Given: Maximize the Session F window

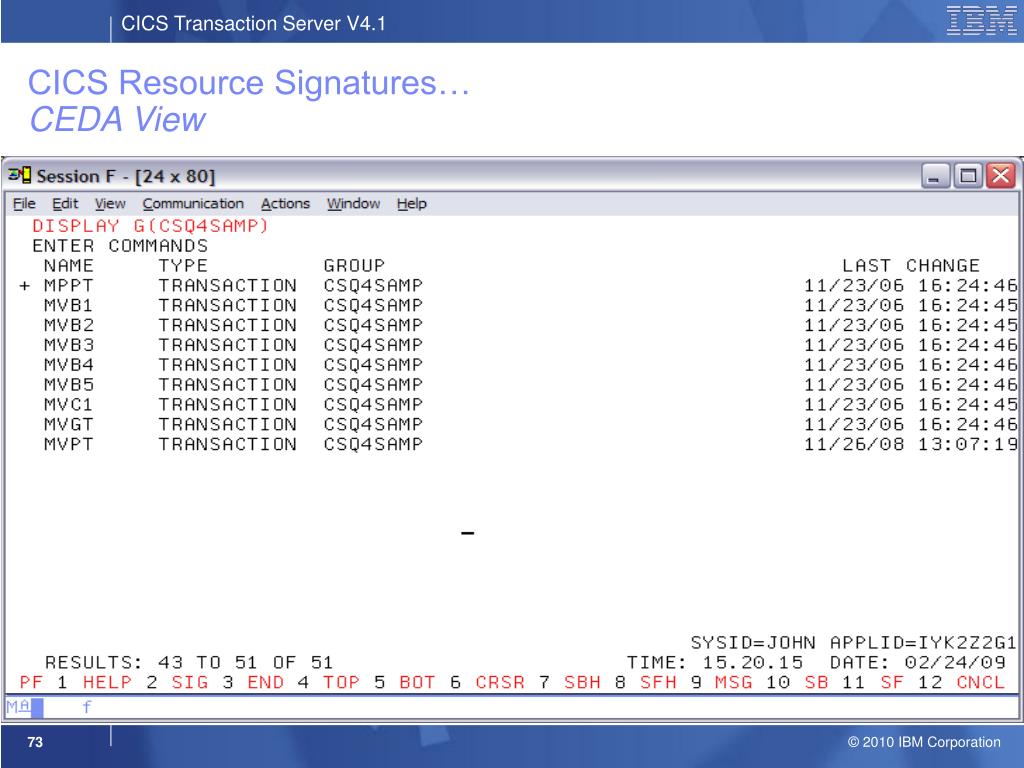Looking at the screenshot, I should pyautogui.click(x=968, y=176).
